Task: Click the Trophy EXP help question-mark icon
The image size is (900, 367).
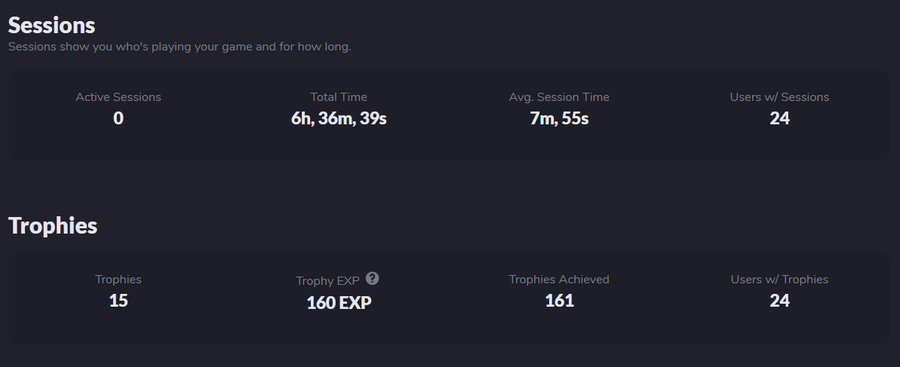Action: coord(372,279)
